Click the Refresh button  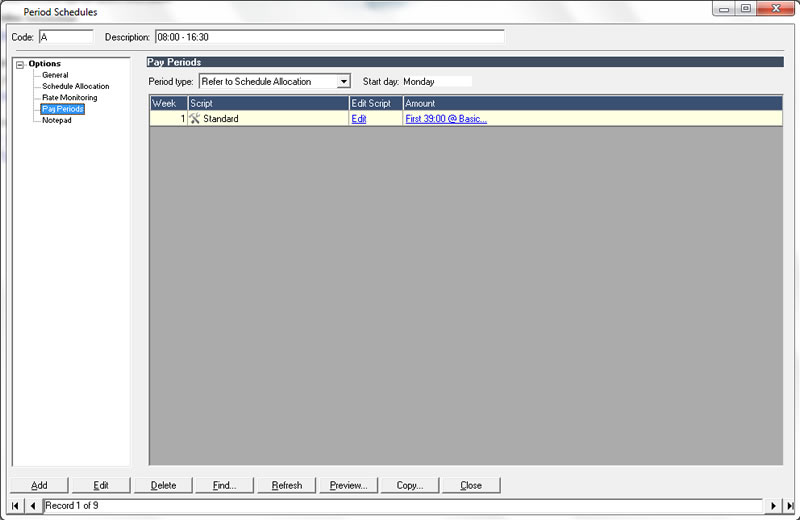(x=287, y=485)
